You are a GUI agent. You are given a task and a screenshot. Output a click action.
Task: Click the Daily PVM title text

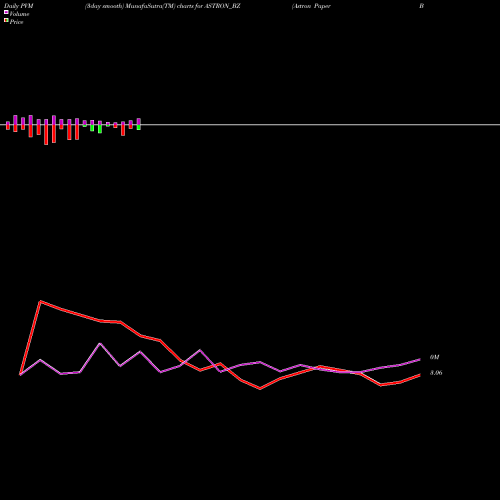[x=19, y=6]
